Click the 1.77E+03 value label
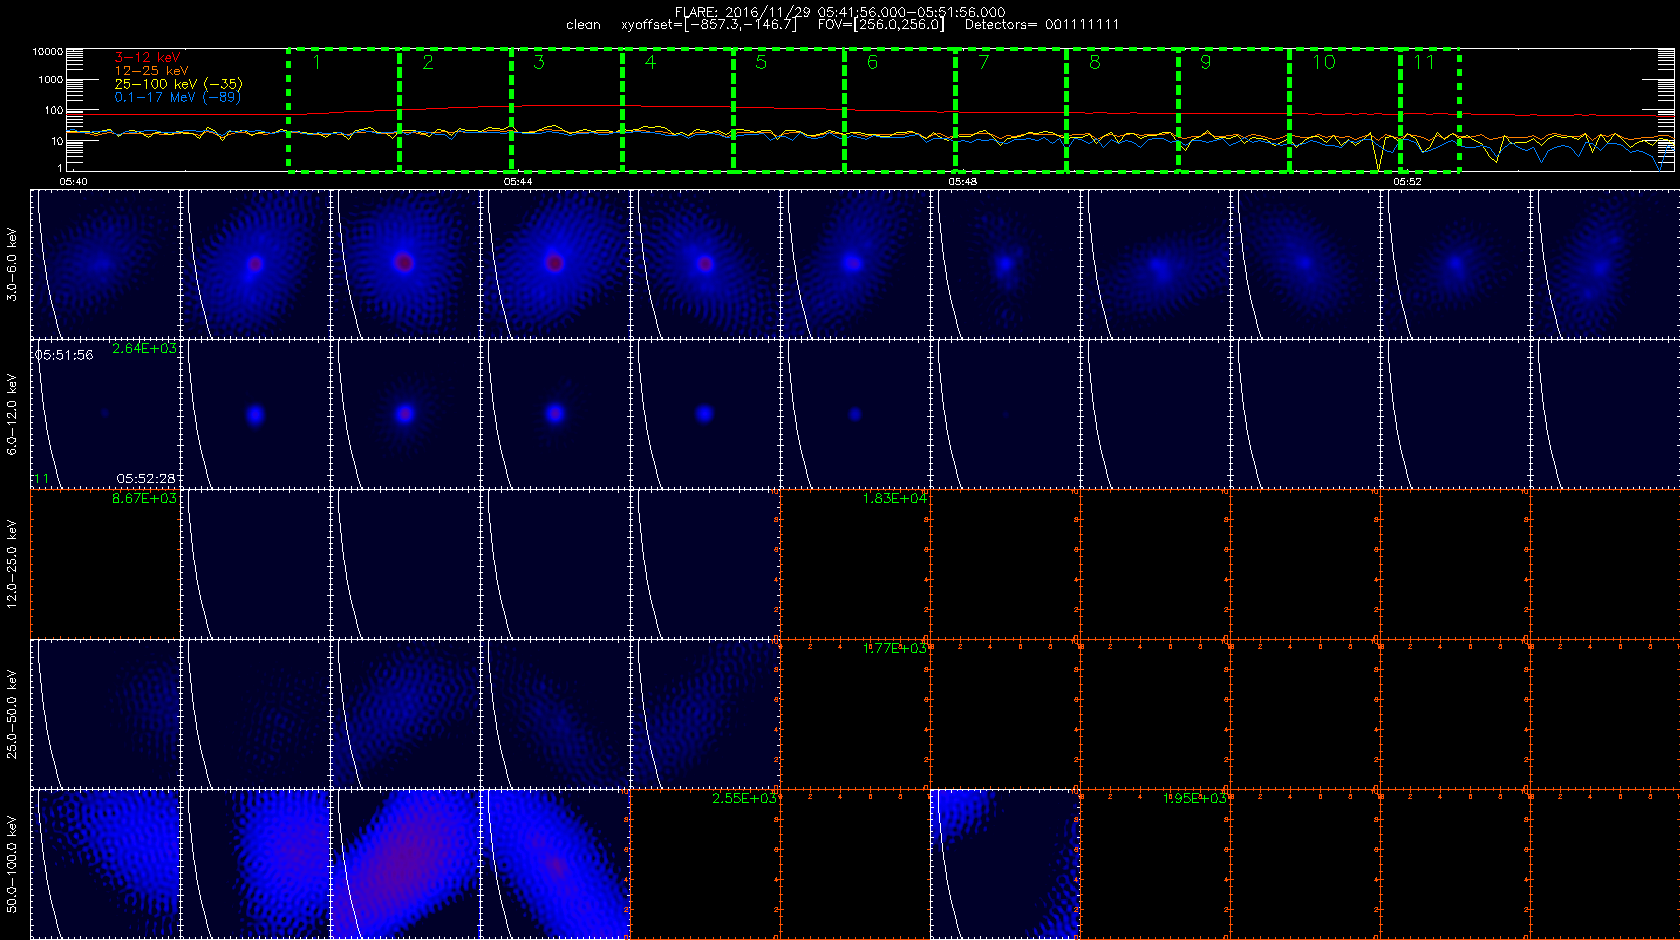1680x940 pixels. click(x=894, y=648)
